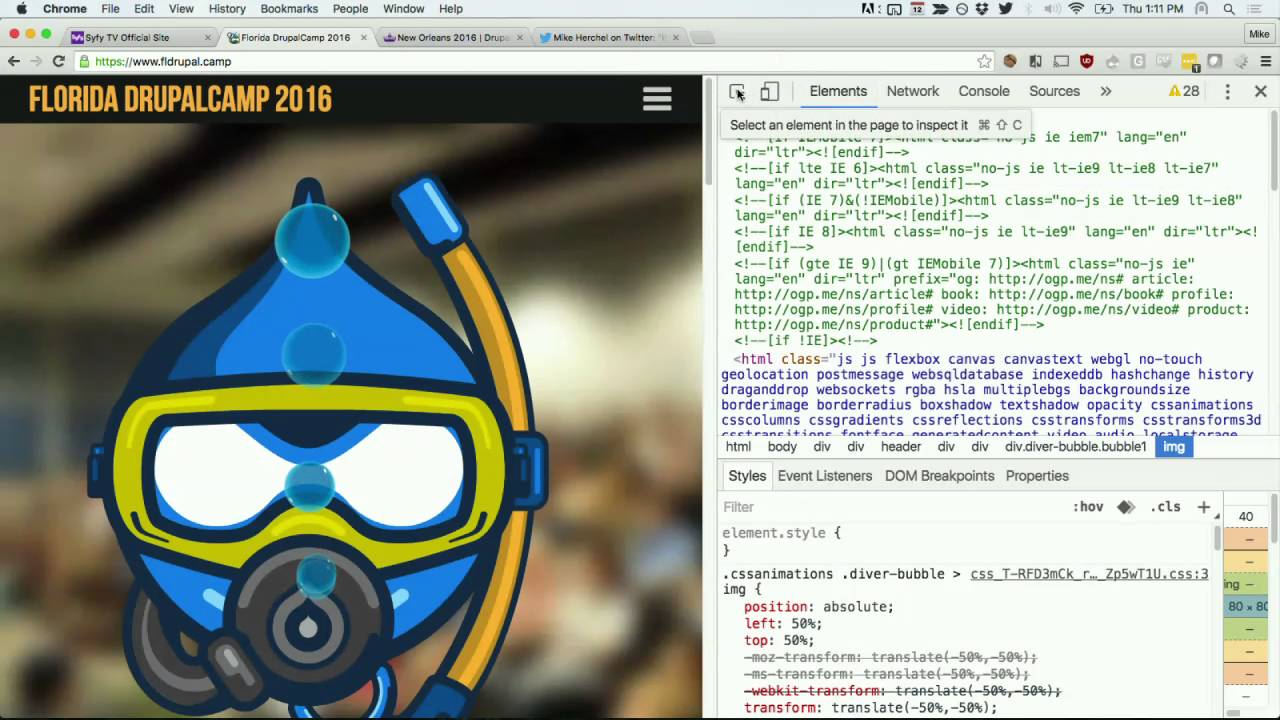Screen dimensions: 1280x720
Task: Reload the page with the refresh icon
Action: click(x=59, y=61)
